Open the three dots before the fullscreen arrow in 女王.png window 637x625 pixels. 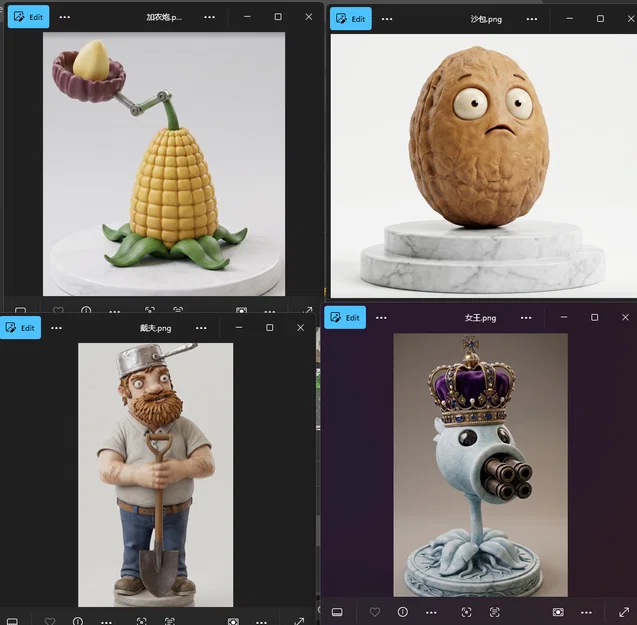[586, 612]
